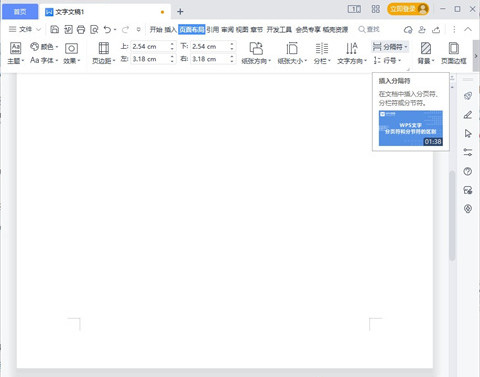Image resolution: width=480 pixels, height=377 pixels.
Task: Click the vertical document scrollbar
Action: (452, 215)
